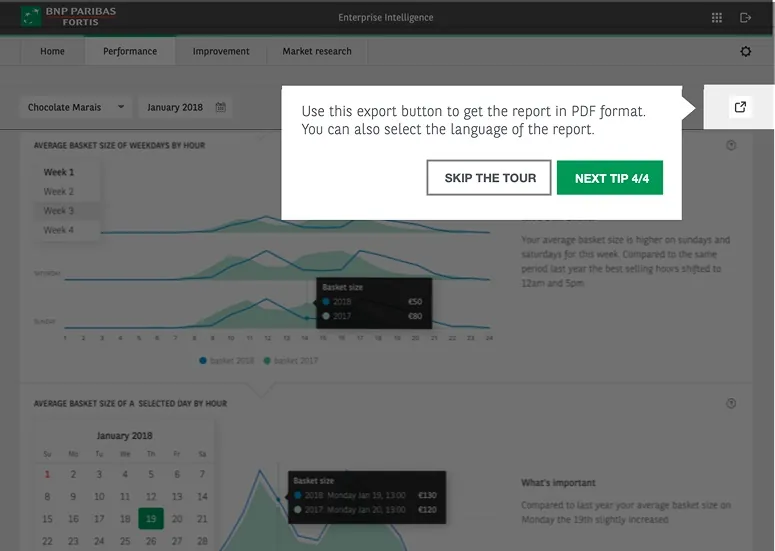Pick day 12 in the calendar

pyautogui.click(x=151, y=497)
